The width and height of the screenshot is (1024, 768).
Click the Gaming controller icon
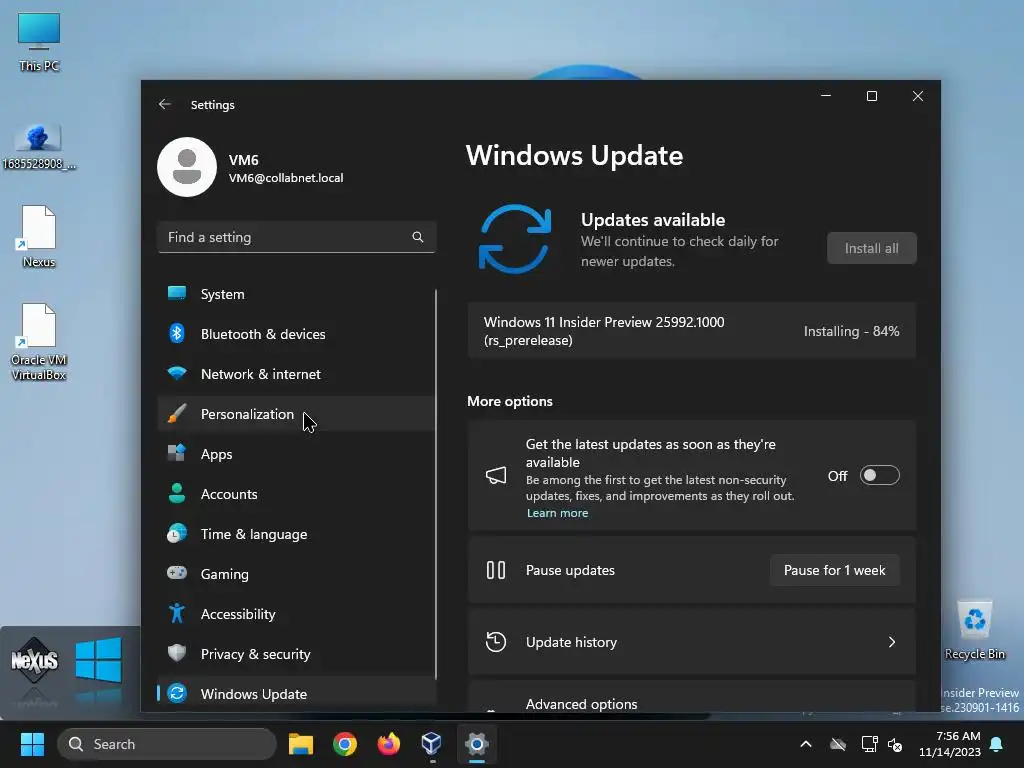click(177, 573)
